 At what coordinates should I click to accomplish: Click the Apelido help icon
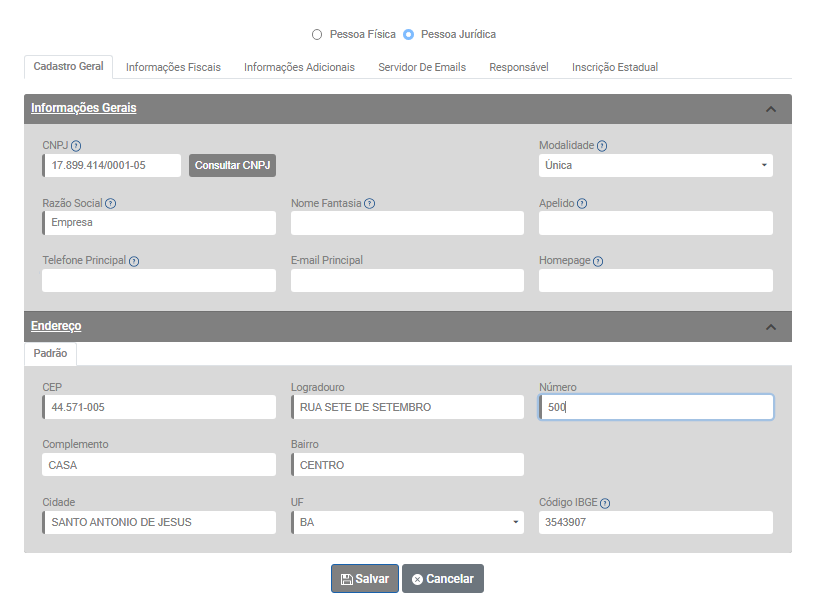pos(582,204)
